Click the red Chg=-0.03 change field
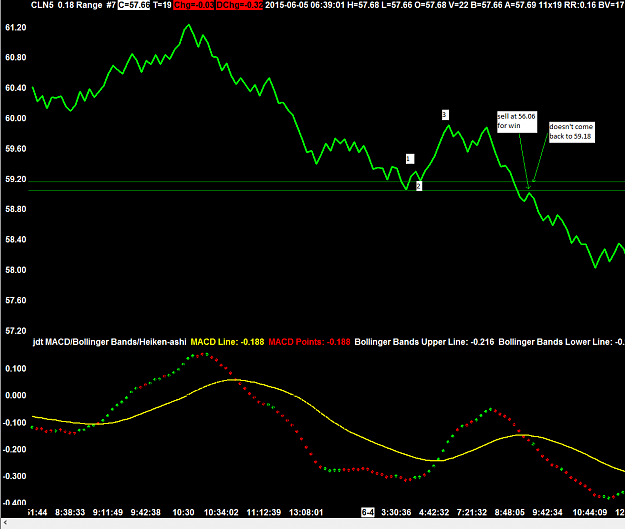This screenshot has width=625, height=529. click(194, 5)
